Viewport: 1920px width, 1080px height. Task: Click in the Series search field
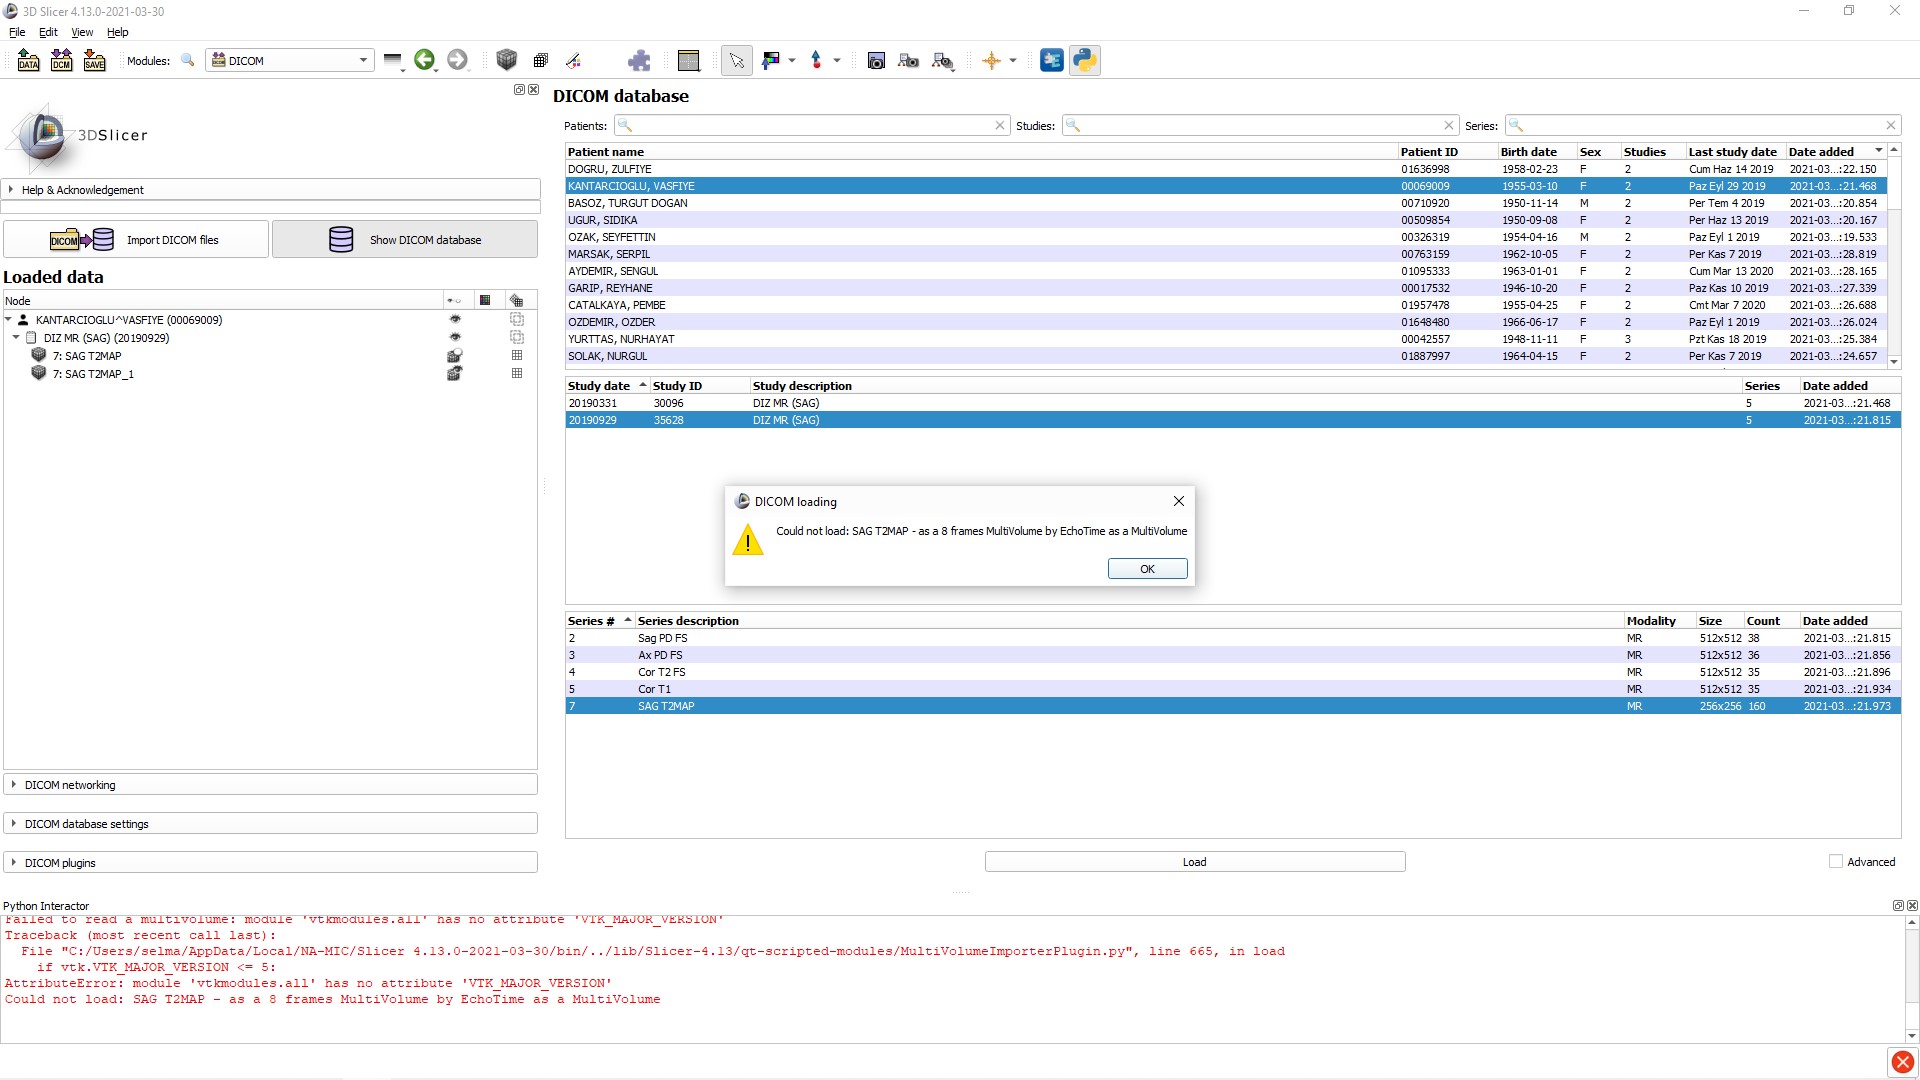1702,125
